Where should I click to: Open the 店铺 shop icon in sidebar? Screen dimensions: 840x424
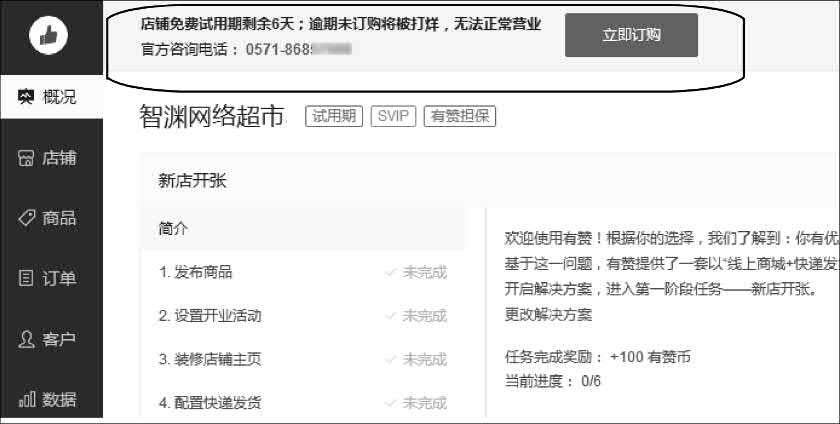(26, 158)
